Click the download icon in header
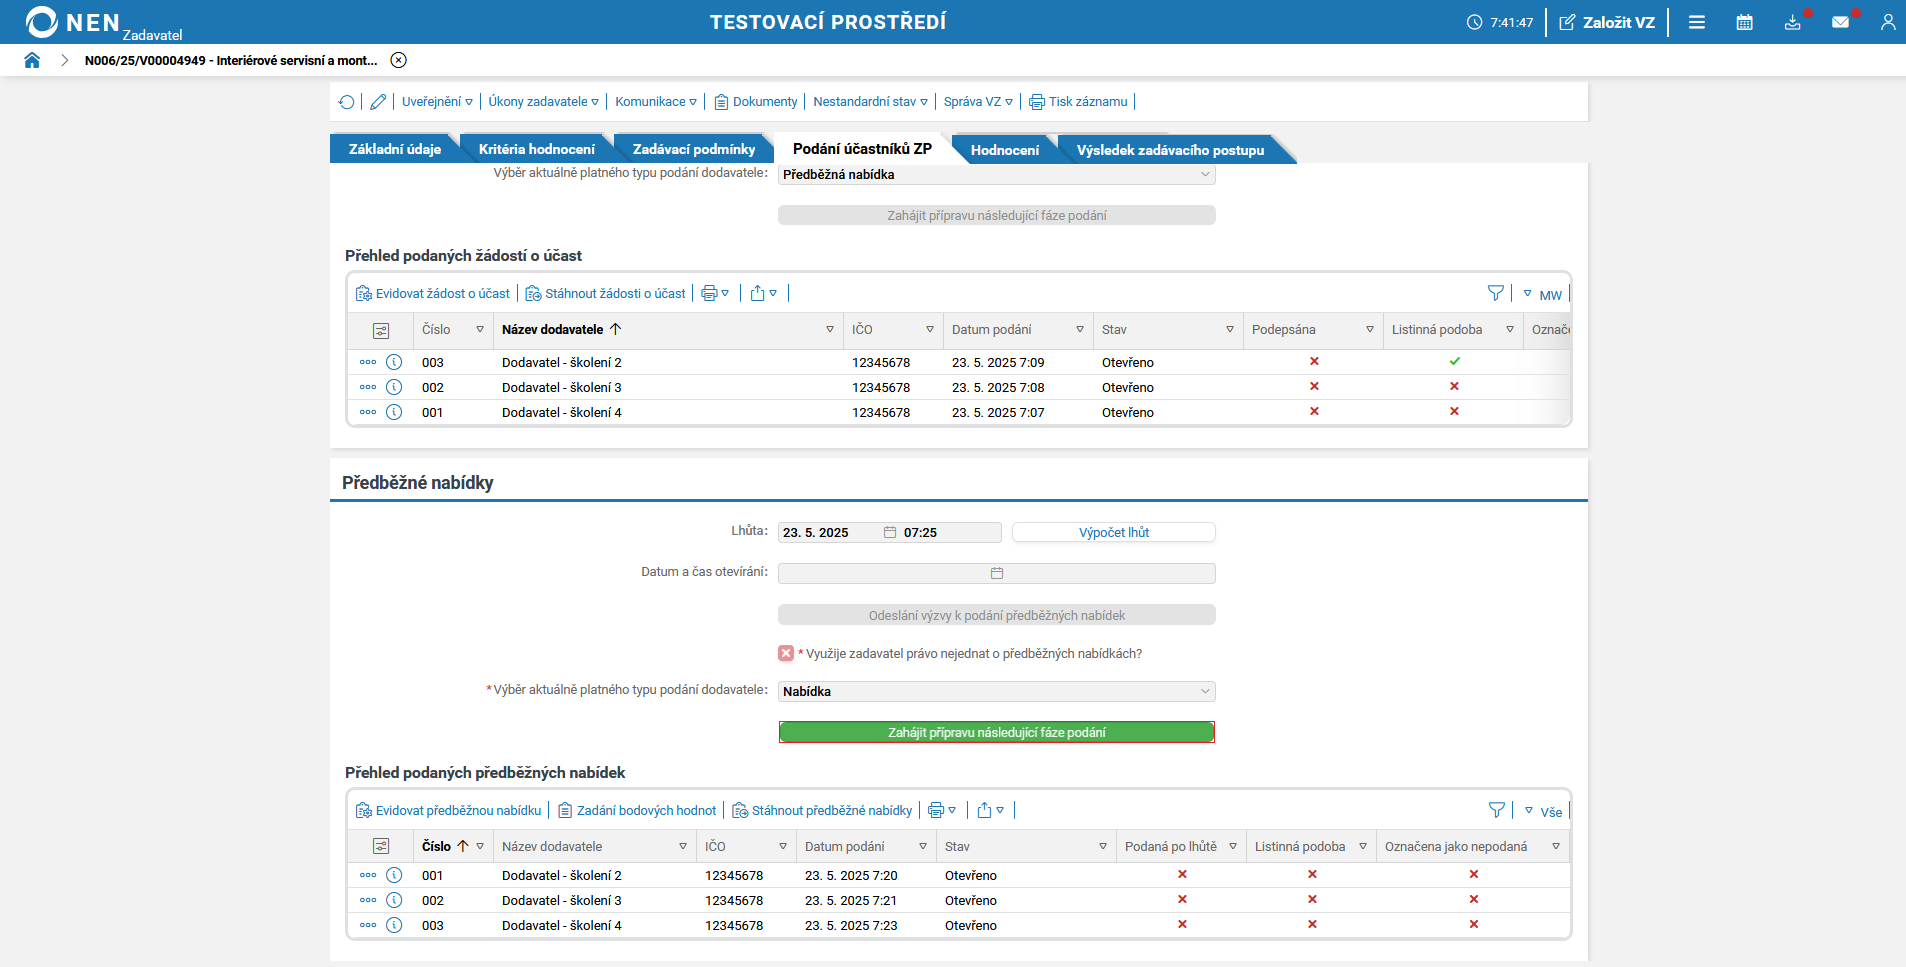Screen dimensions: 1906x967 tap(1792, 22)
